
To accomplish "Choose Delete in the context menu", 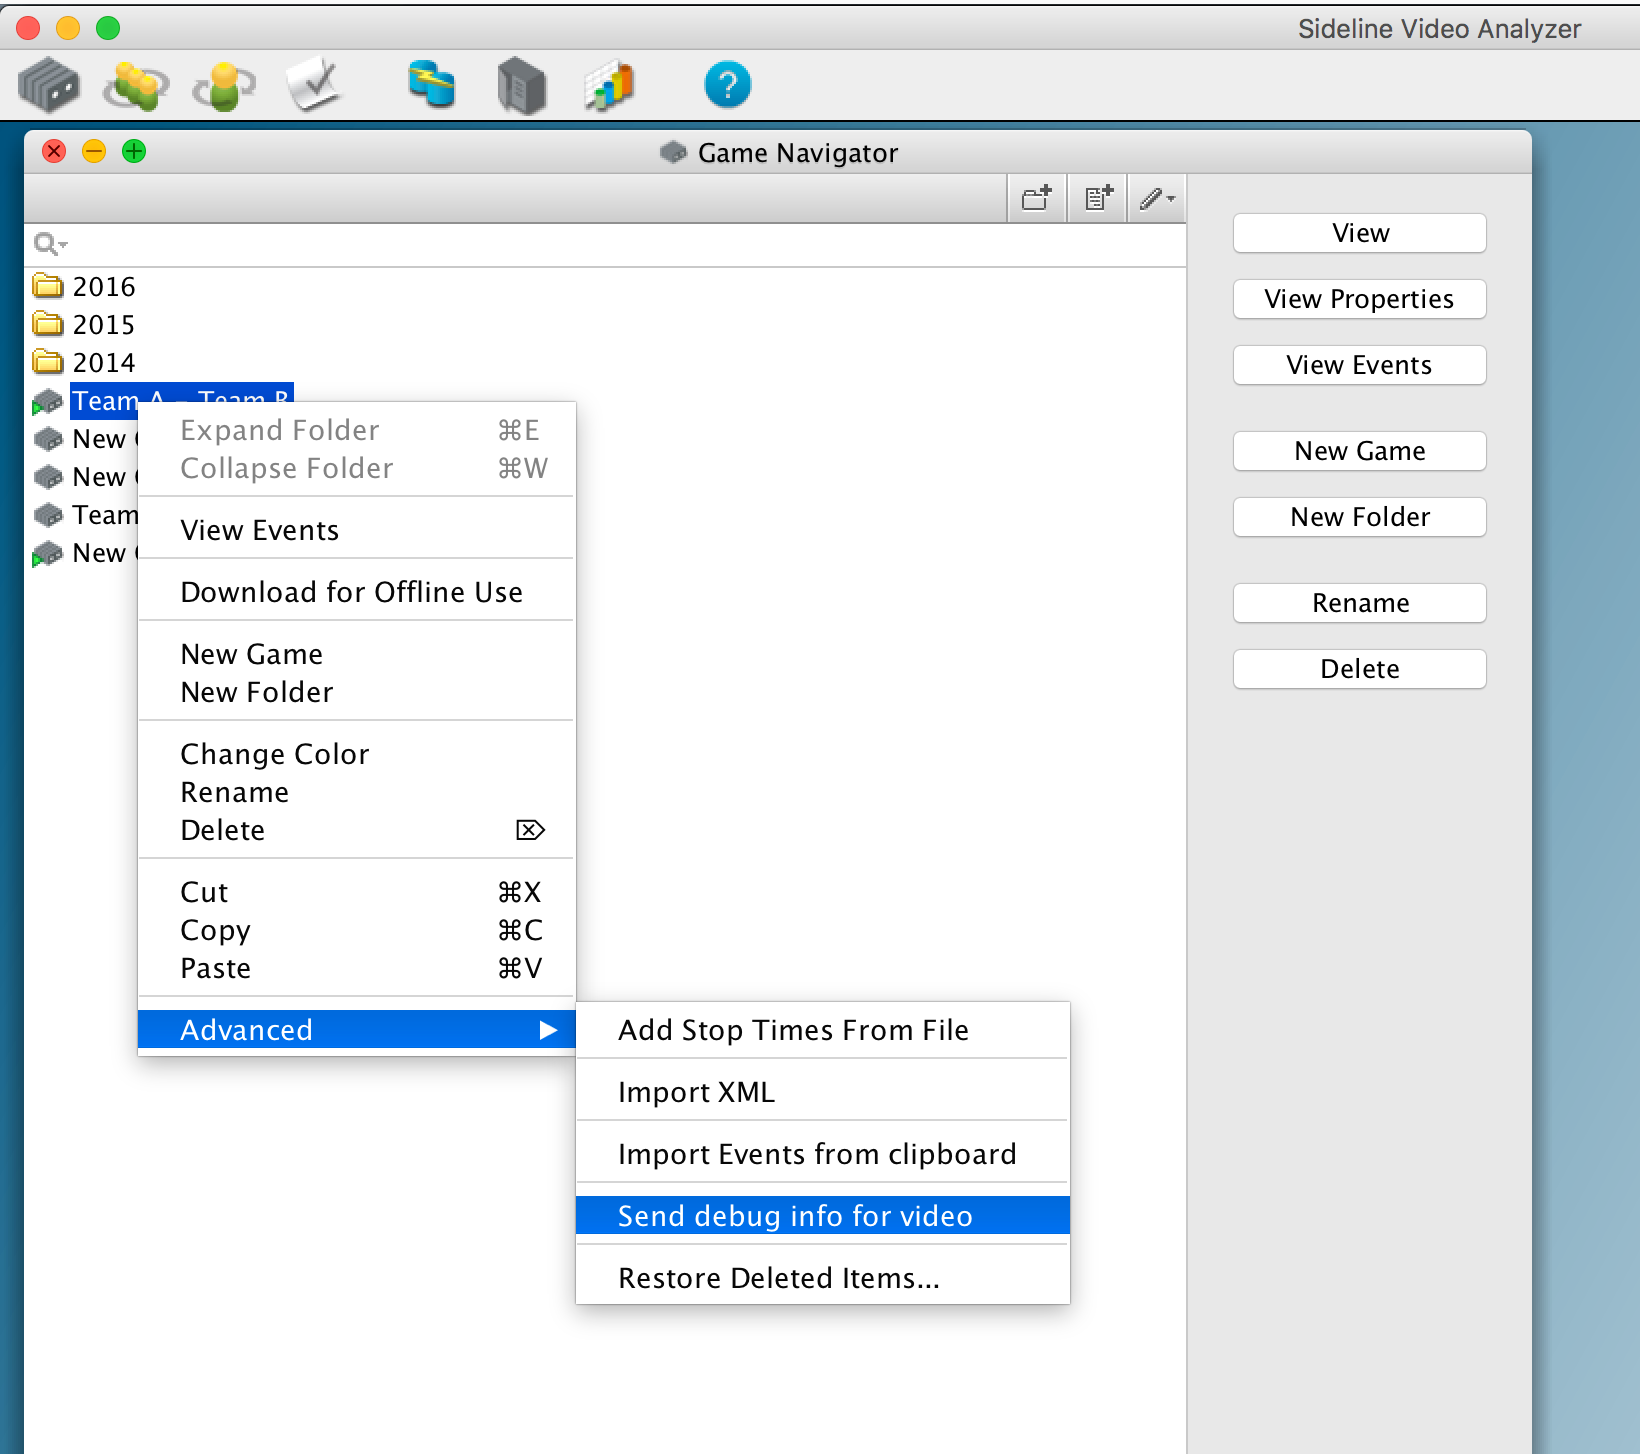I will pos(356,830).
